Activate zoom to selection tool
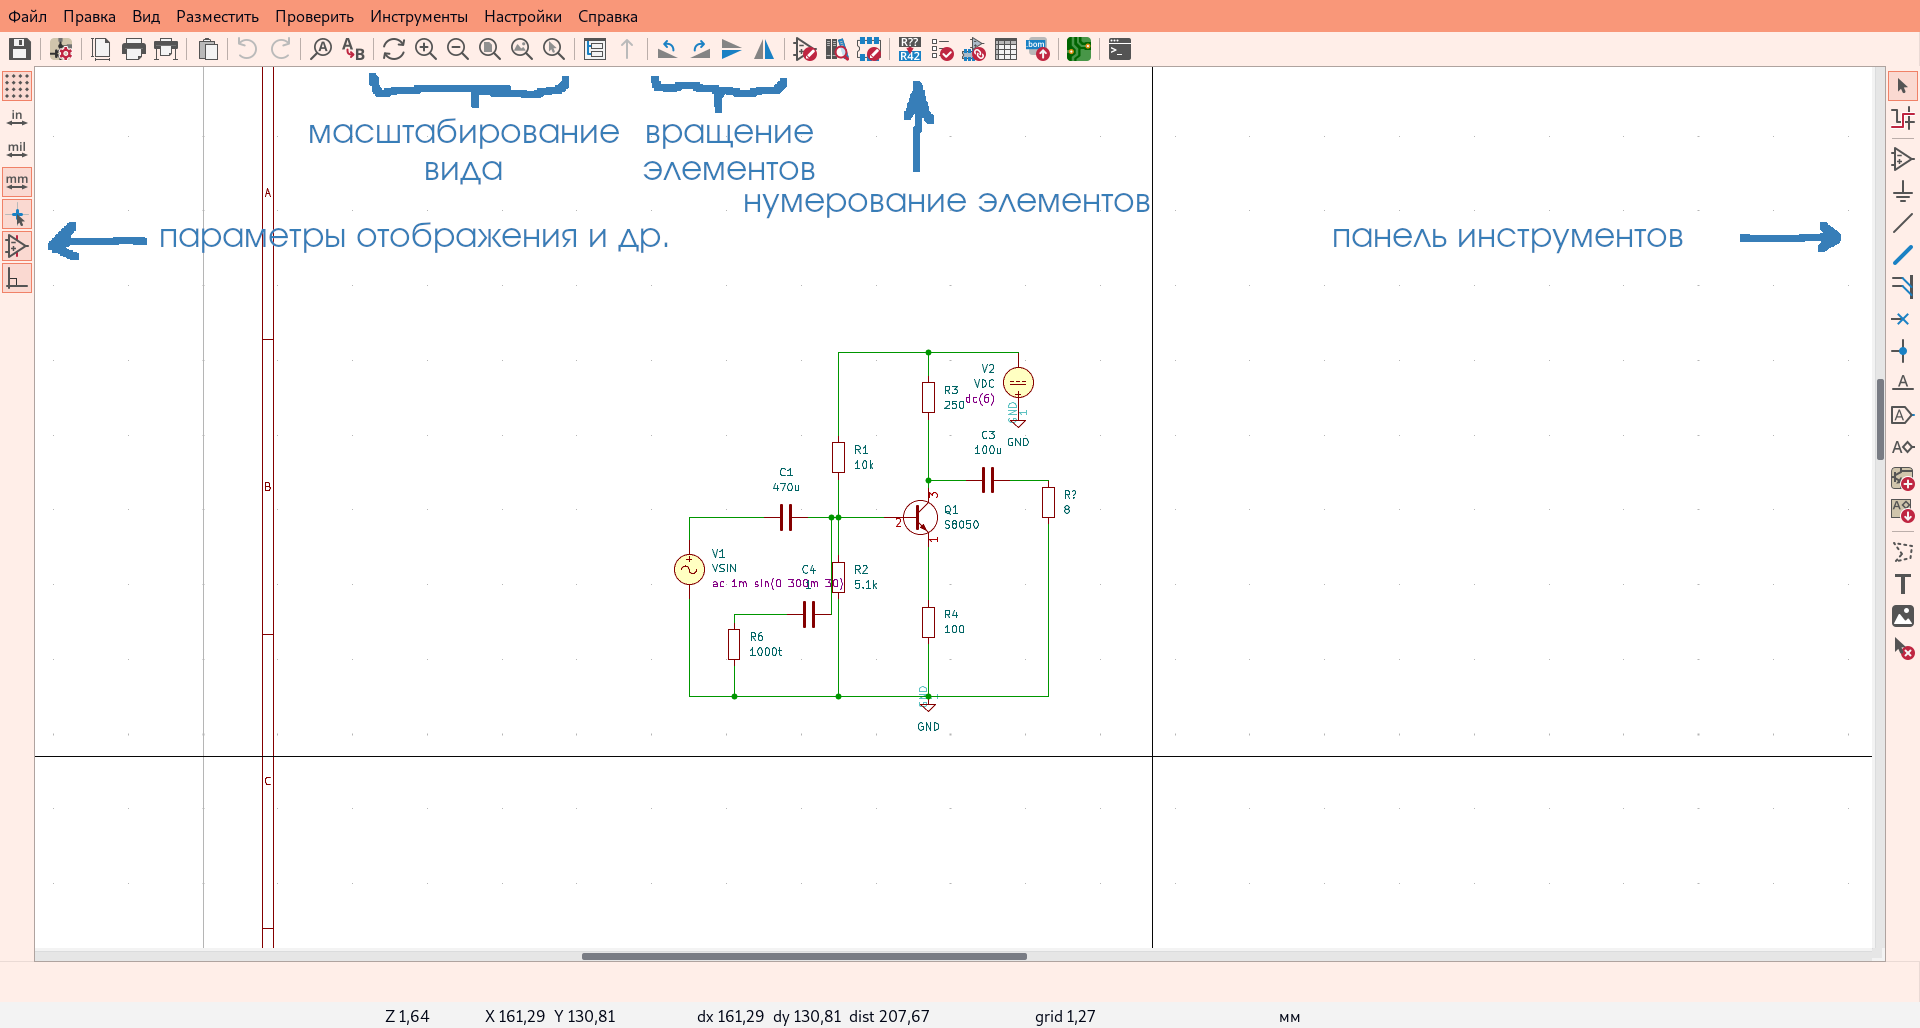Image resolution: width=1920 pixels, height=1028 pixels. coord(554,49)
